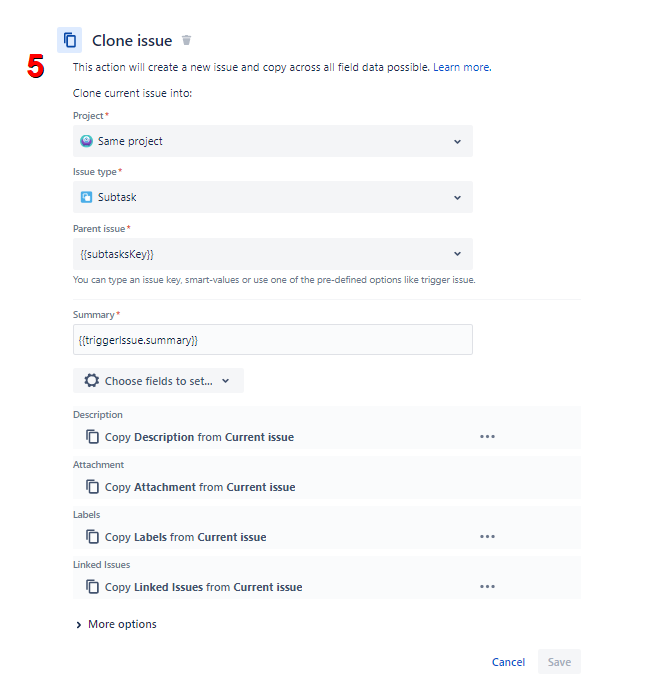Image resolution: width=669 pixels, height=692 pixels.
Task: Open the three-dot menu for Labels field
Action: pyautogui.click(x=487, y=537)
